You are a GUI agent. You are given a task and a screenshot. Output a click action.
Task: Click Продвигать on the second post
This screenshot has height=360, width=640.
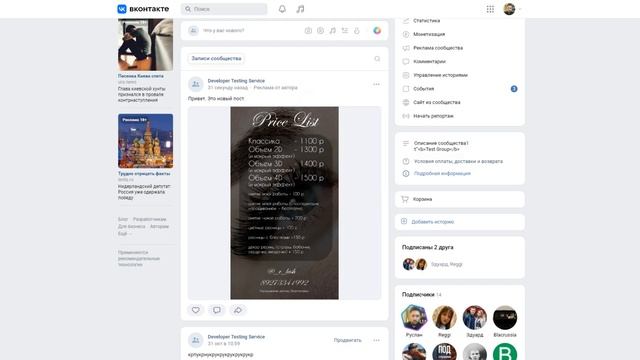click(x=347, y=340)
